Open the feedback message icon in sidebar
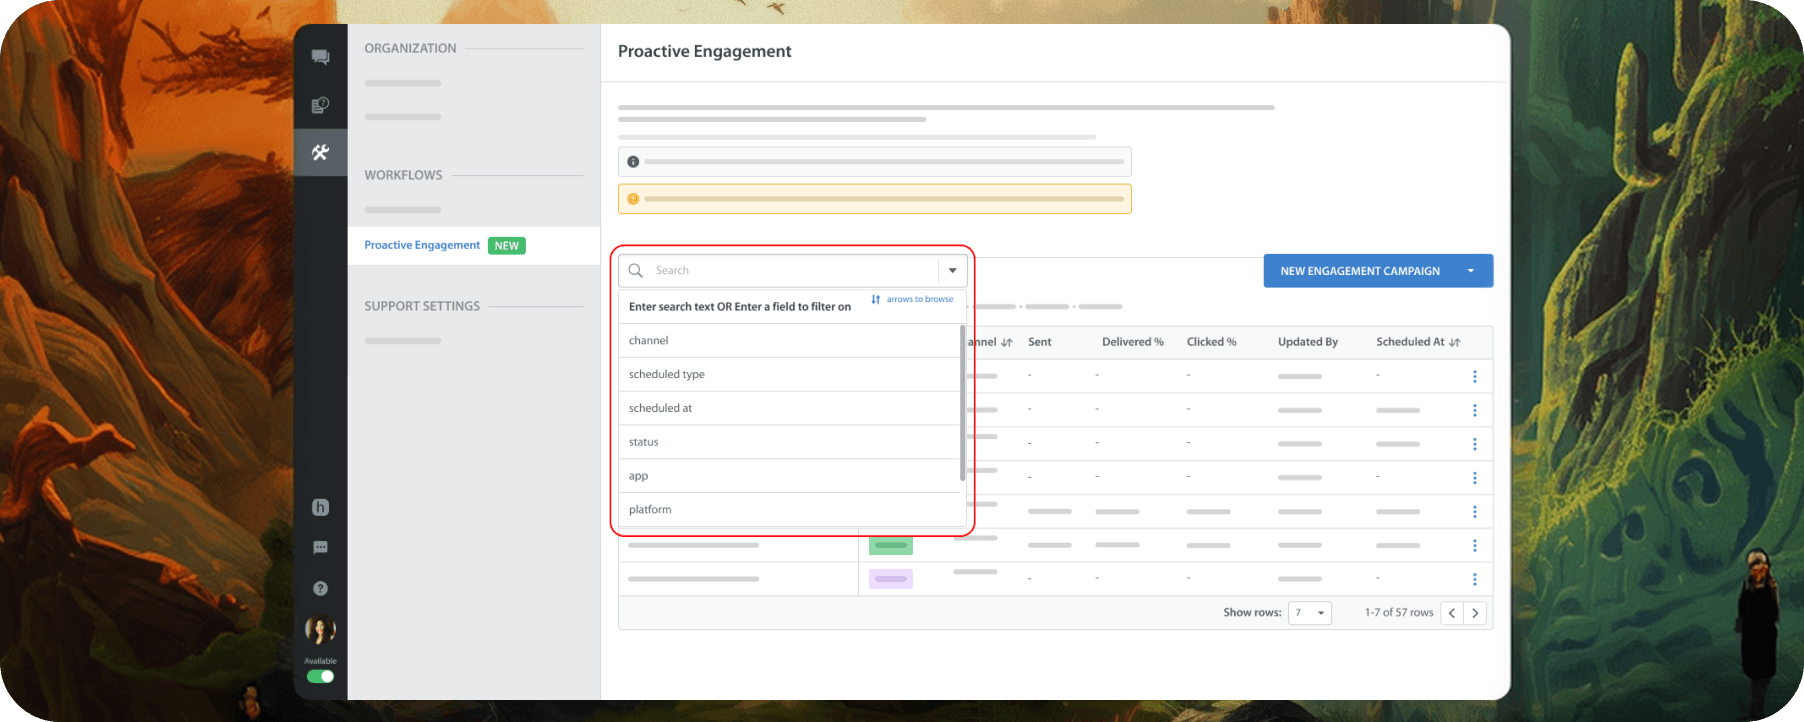This screenshot has width=1804, height=722. tap(320, 547)
